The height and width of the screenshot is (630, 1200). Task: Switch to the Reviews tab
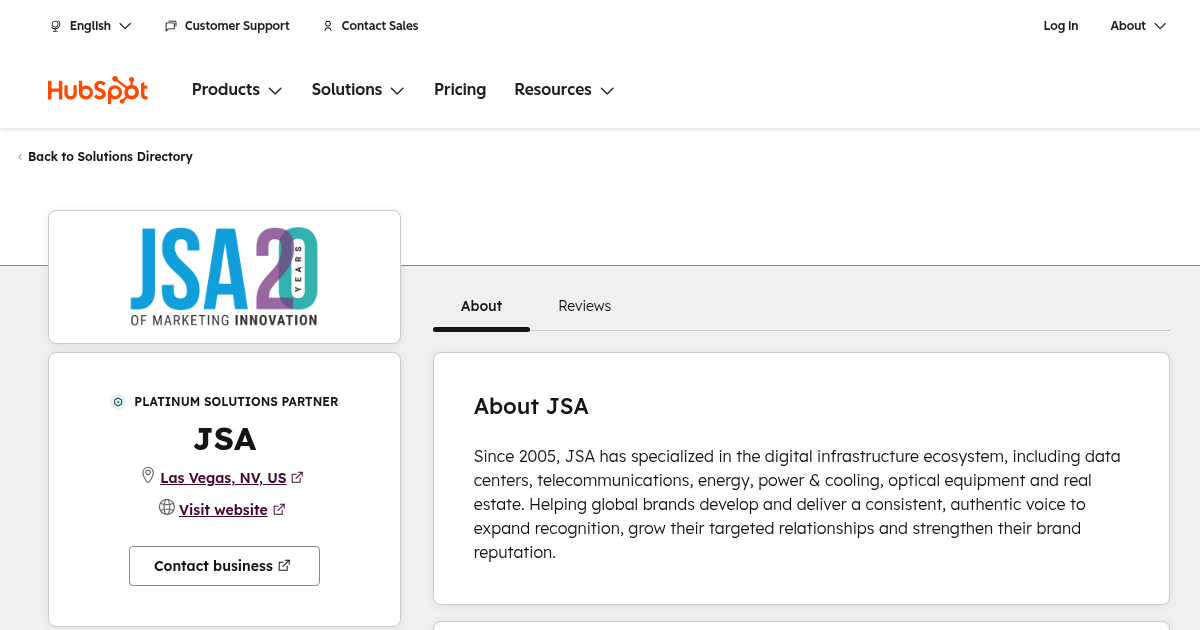(584, 306)
